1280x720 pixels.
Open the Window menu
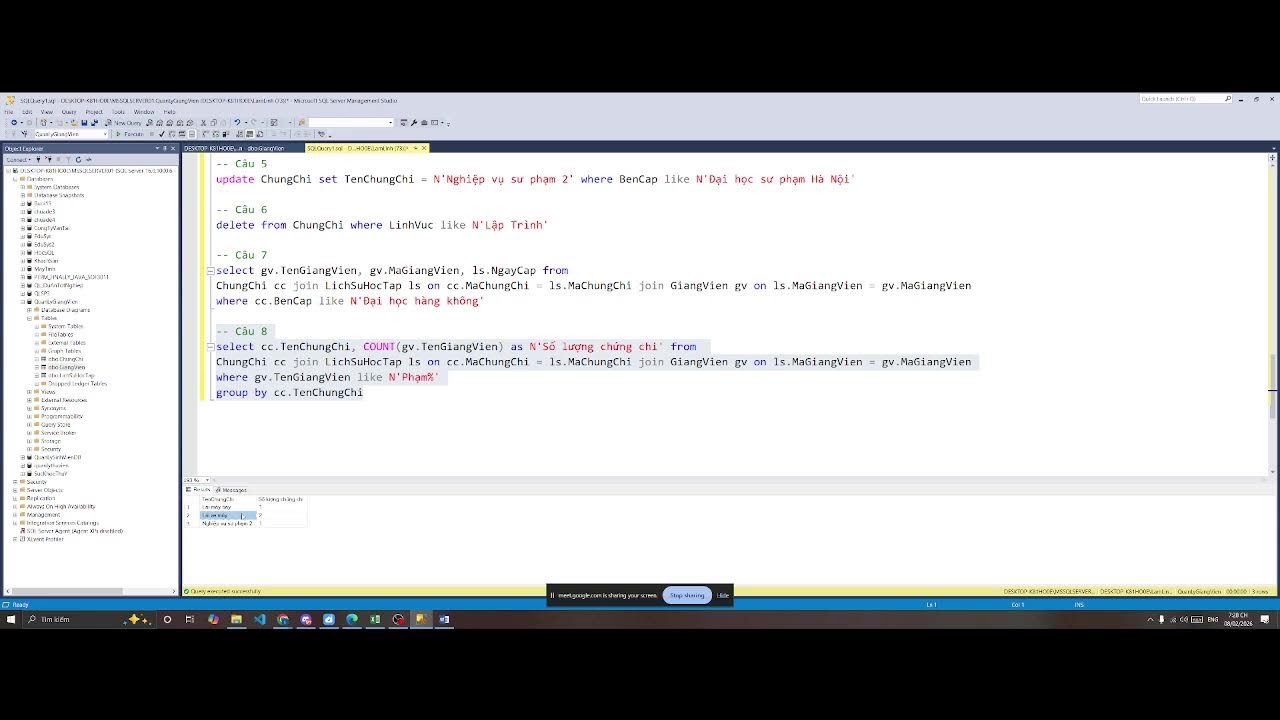[x=144, y=112]
